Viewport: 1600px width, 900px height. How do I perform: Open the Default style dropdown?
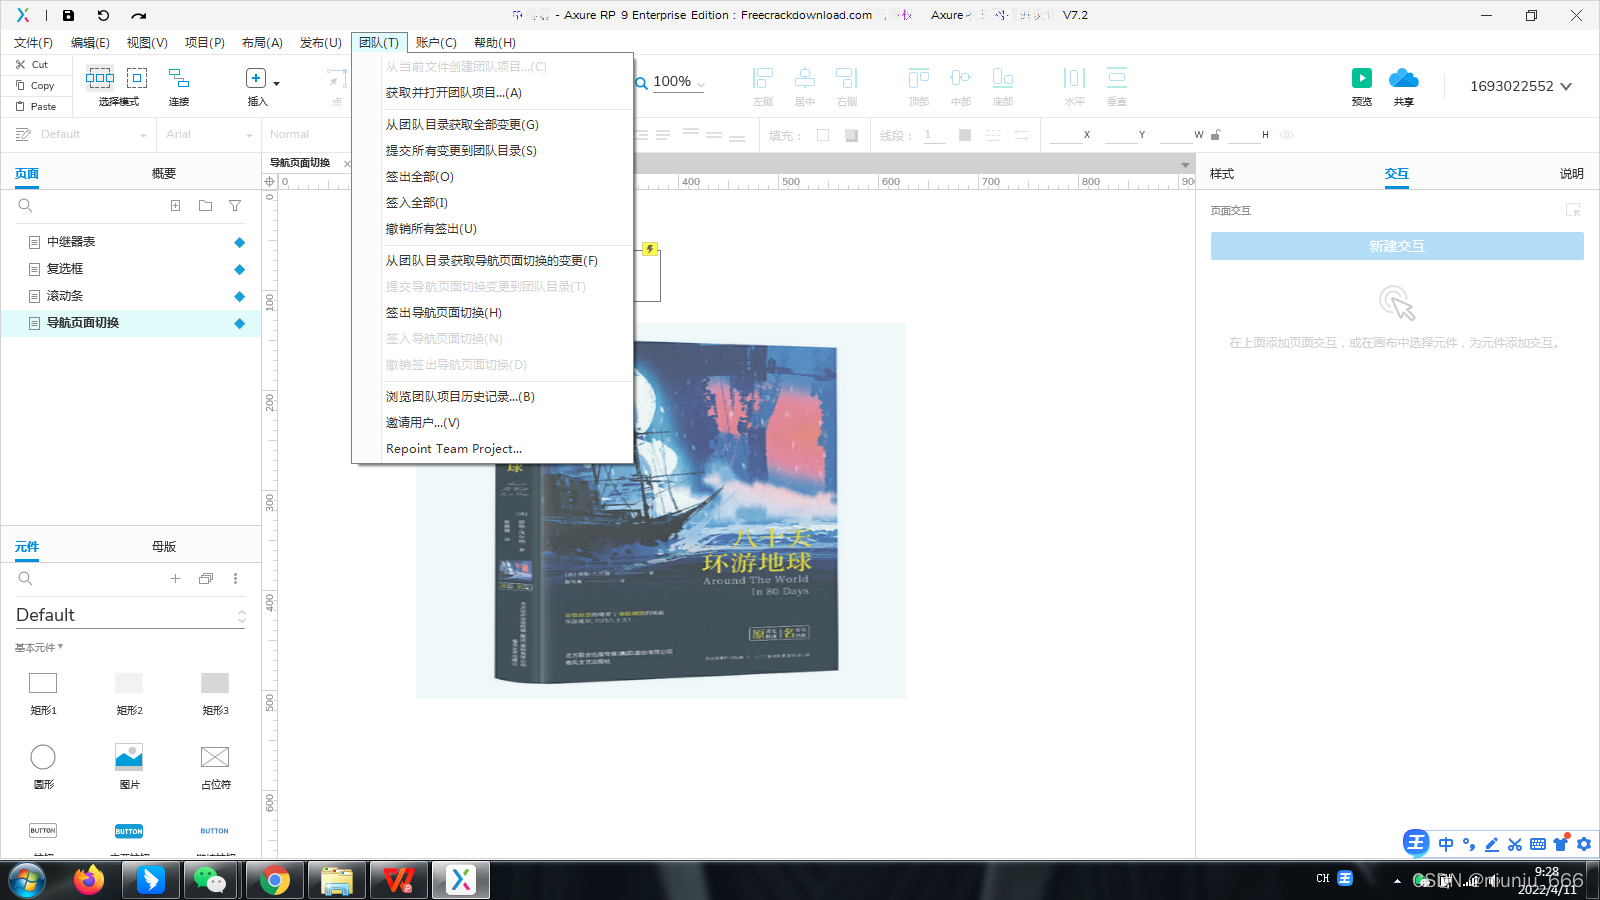coord(82,134)
